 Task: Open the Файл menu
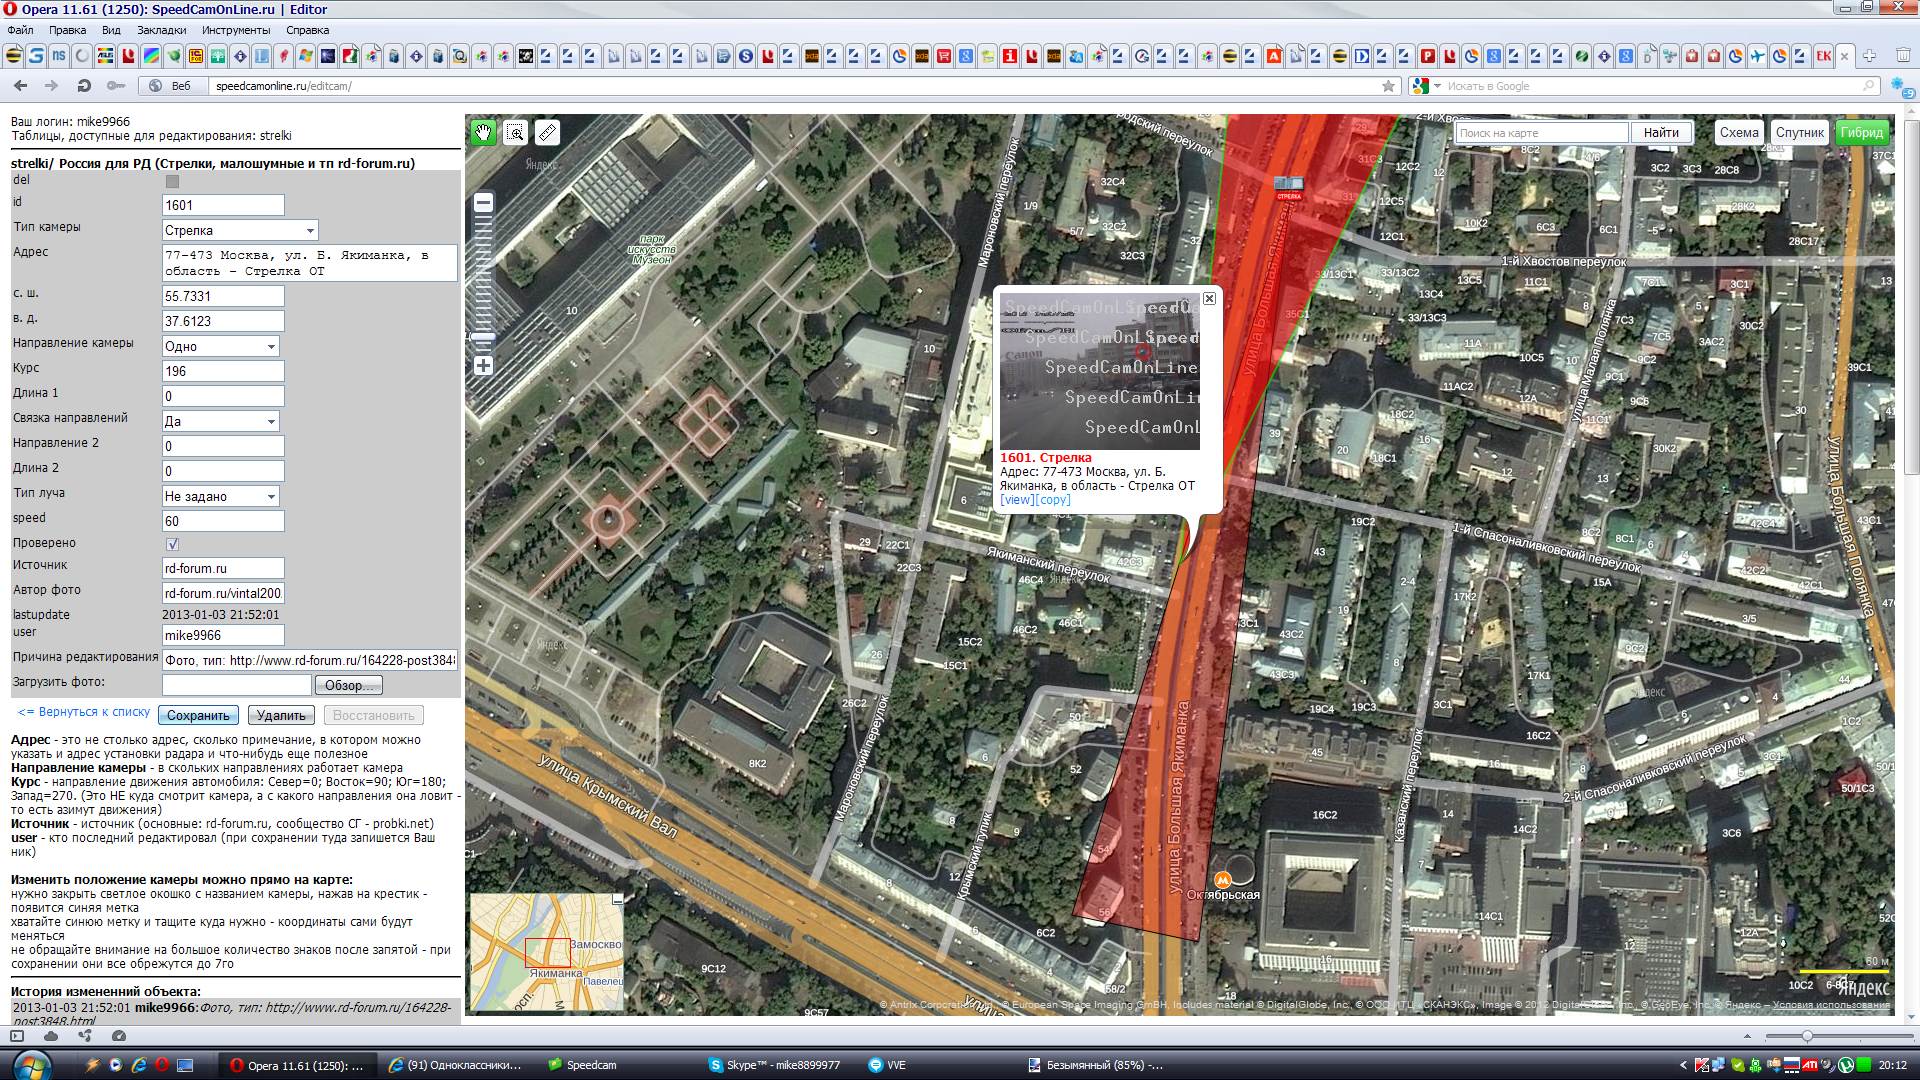(x=20, y=30)
